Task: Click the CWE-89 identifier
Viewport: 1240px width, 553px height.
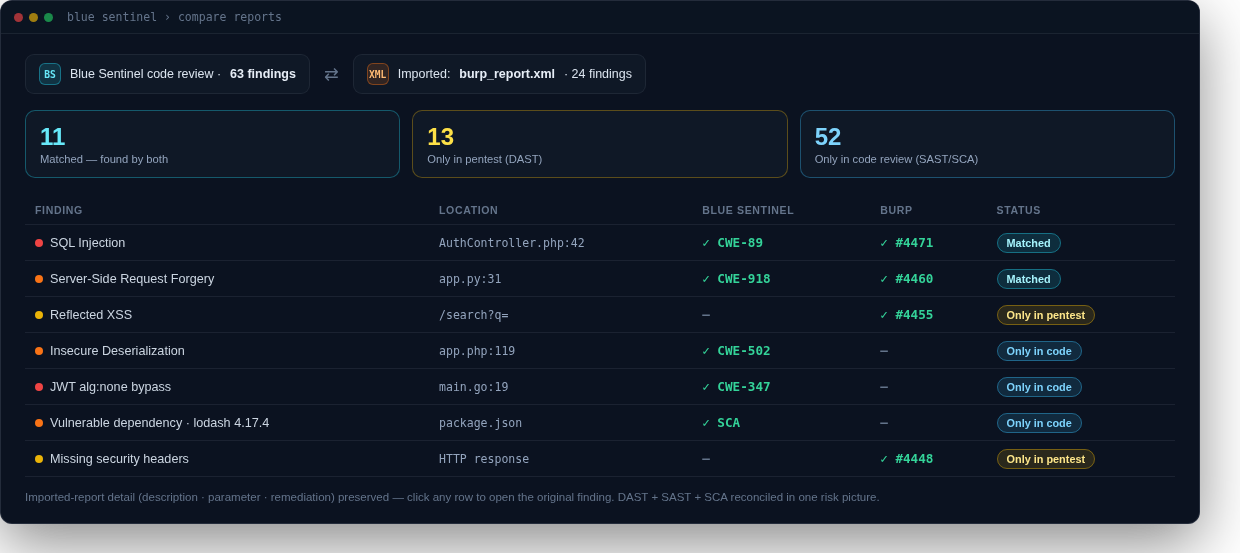Action: 740,243
